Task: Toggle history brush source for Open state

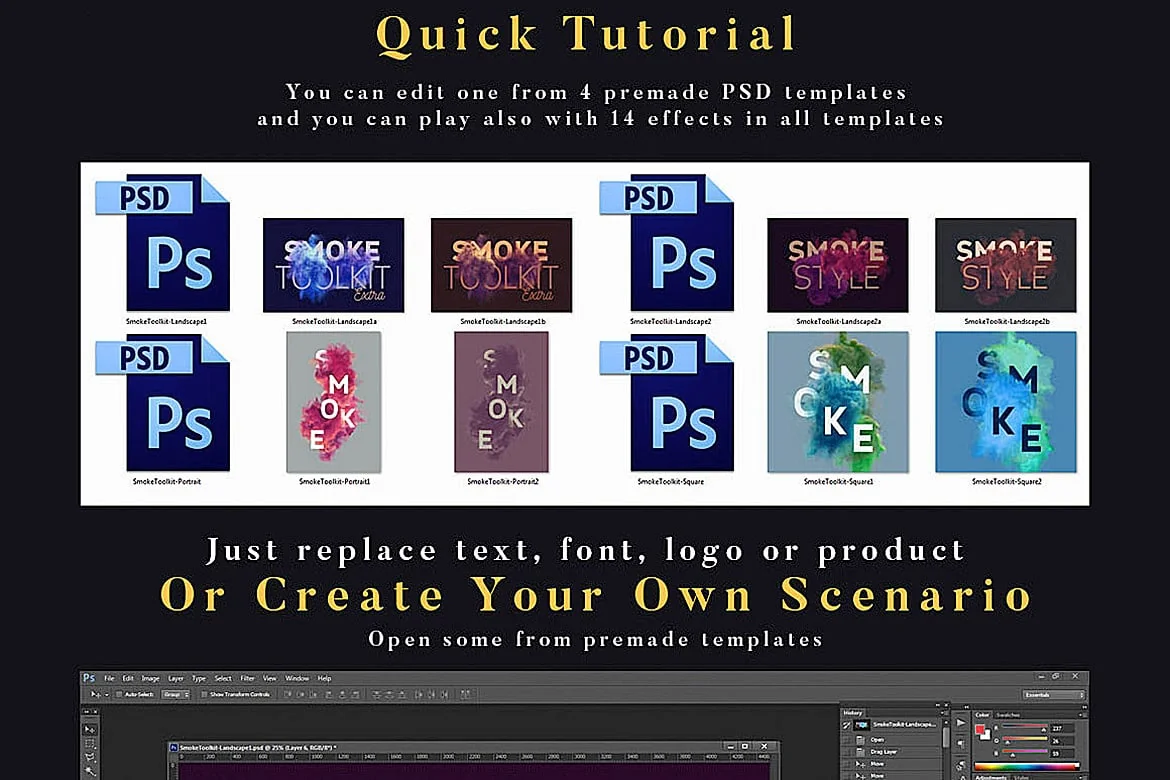Action: point(846,740)
